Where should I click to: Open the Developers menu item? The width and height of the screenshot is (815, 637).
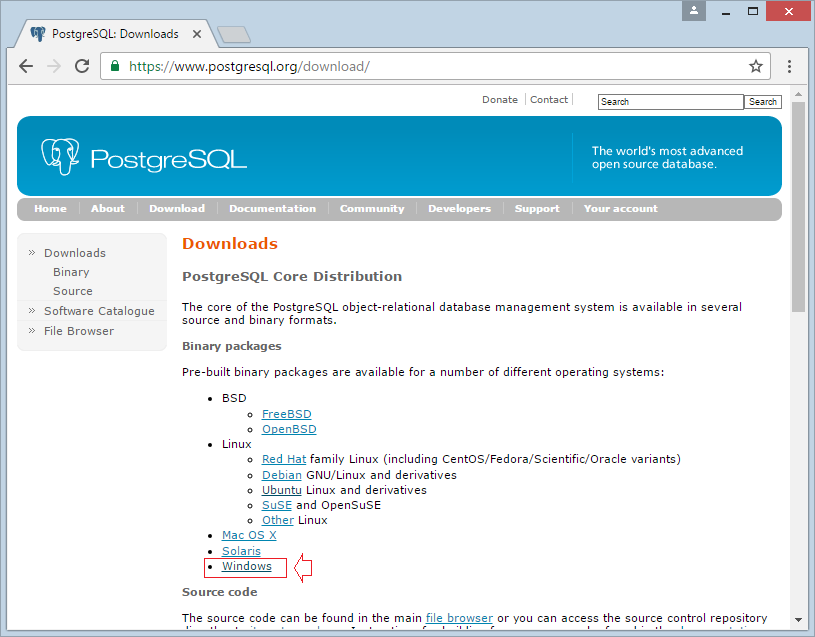[x=459, y=208]
